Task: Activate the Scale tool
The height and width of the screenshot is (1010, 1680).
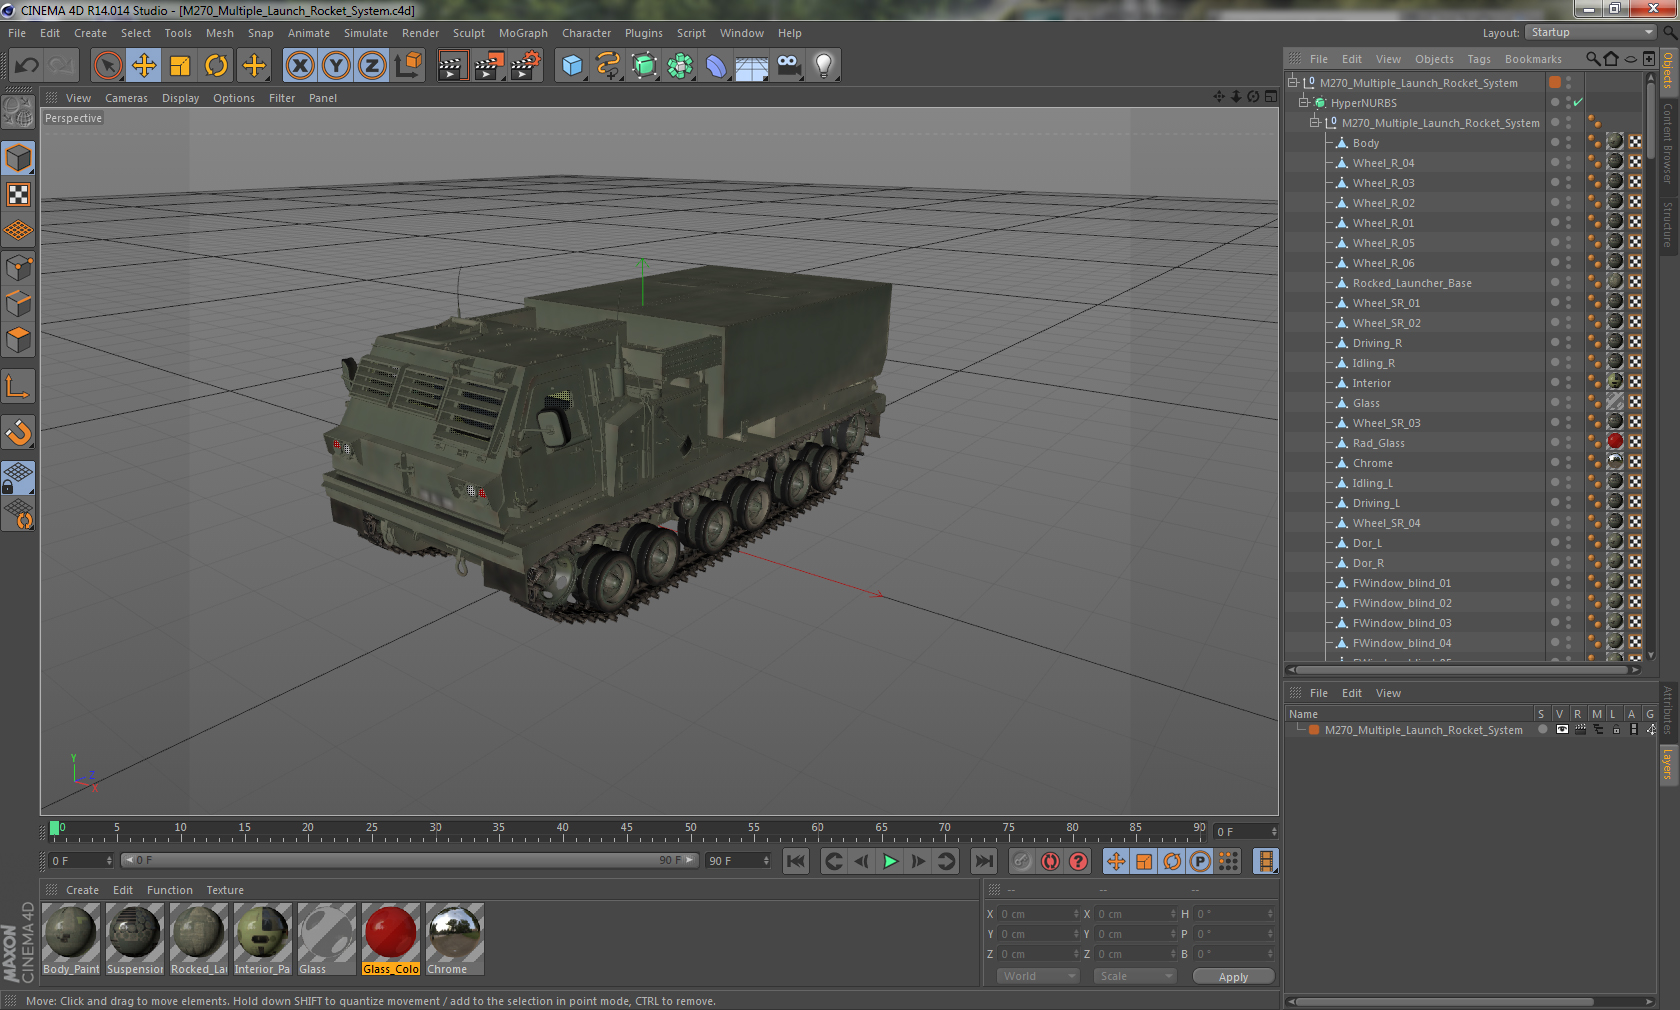Action: [180, 66]
